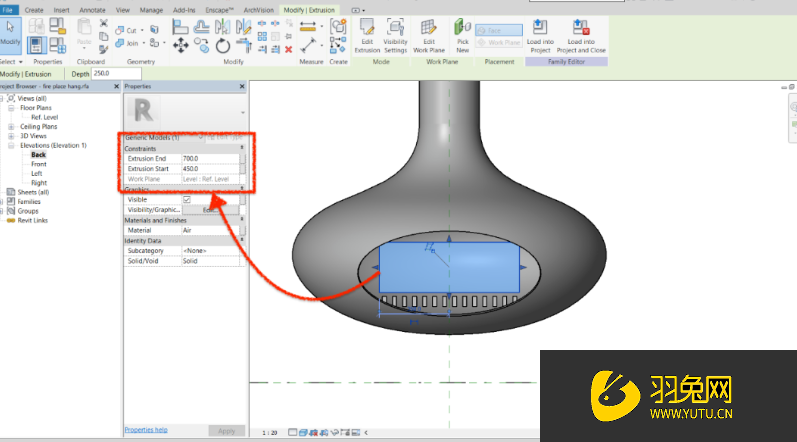Select the Front elevation view
The width and height of the screenshot is (797, 442).
pyautogui.click(x=38, y=164)
